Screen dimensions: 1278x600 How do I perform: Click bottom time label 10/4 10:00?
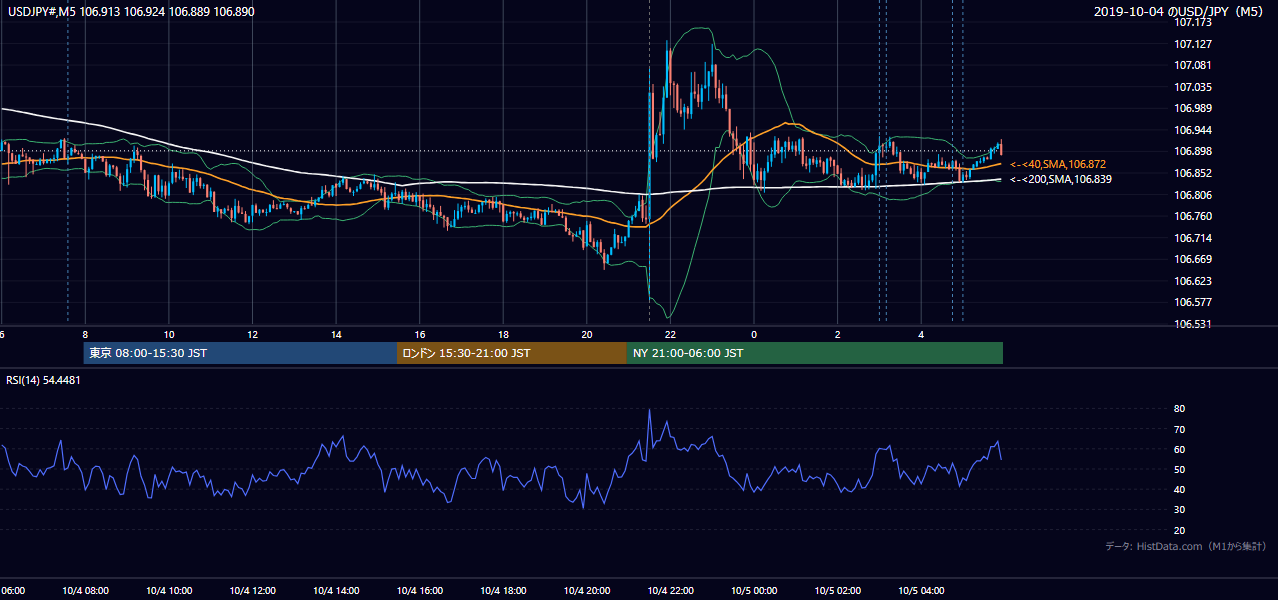(x=169, y=591)
